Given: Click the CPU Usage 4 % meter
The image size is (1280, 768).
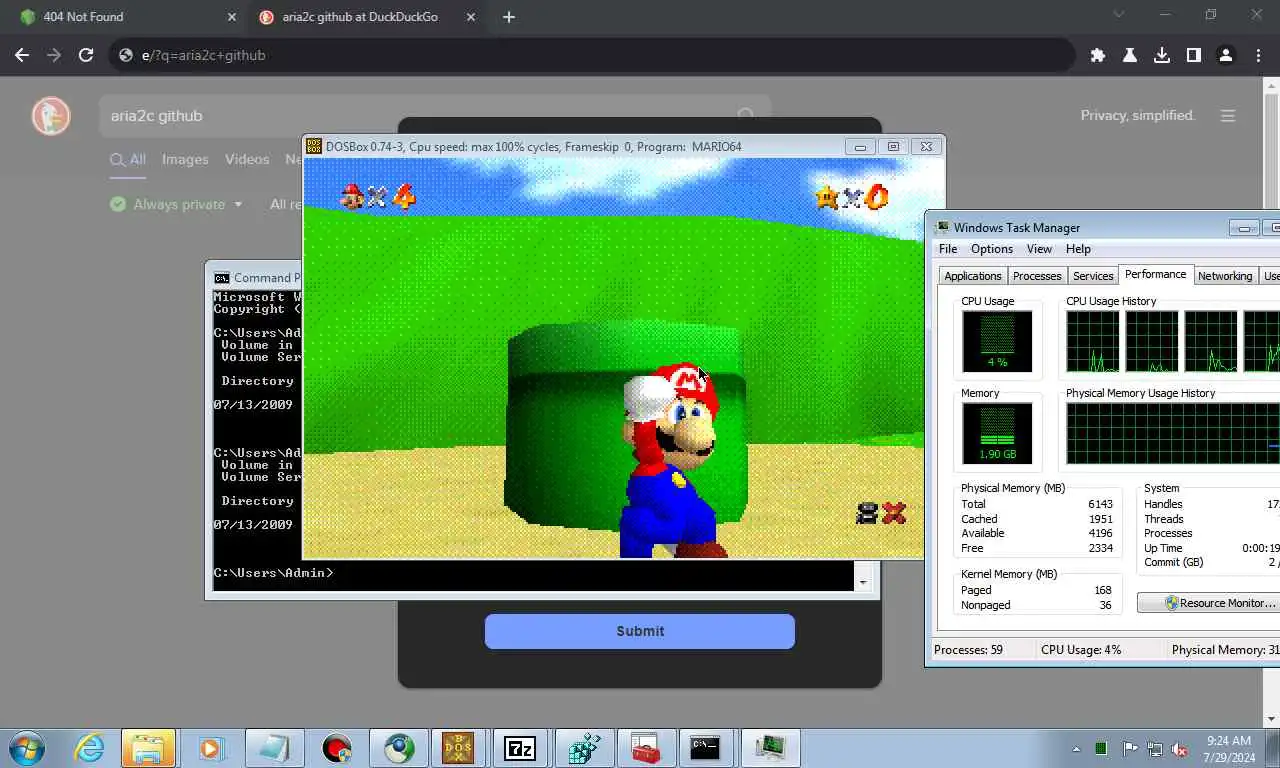Looking at the screenshot, I should pyautogui.click(x=997, y=341).
